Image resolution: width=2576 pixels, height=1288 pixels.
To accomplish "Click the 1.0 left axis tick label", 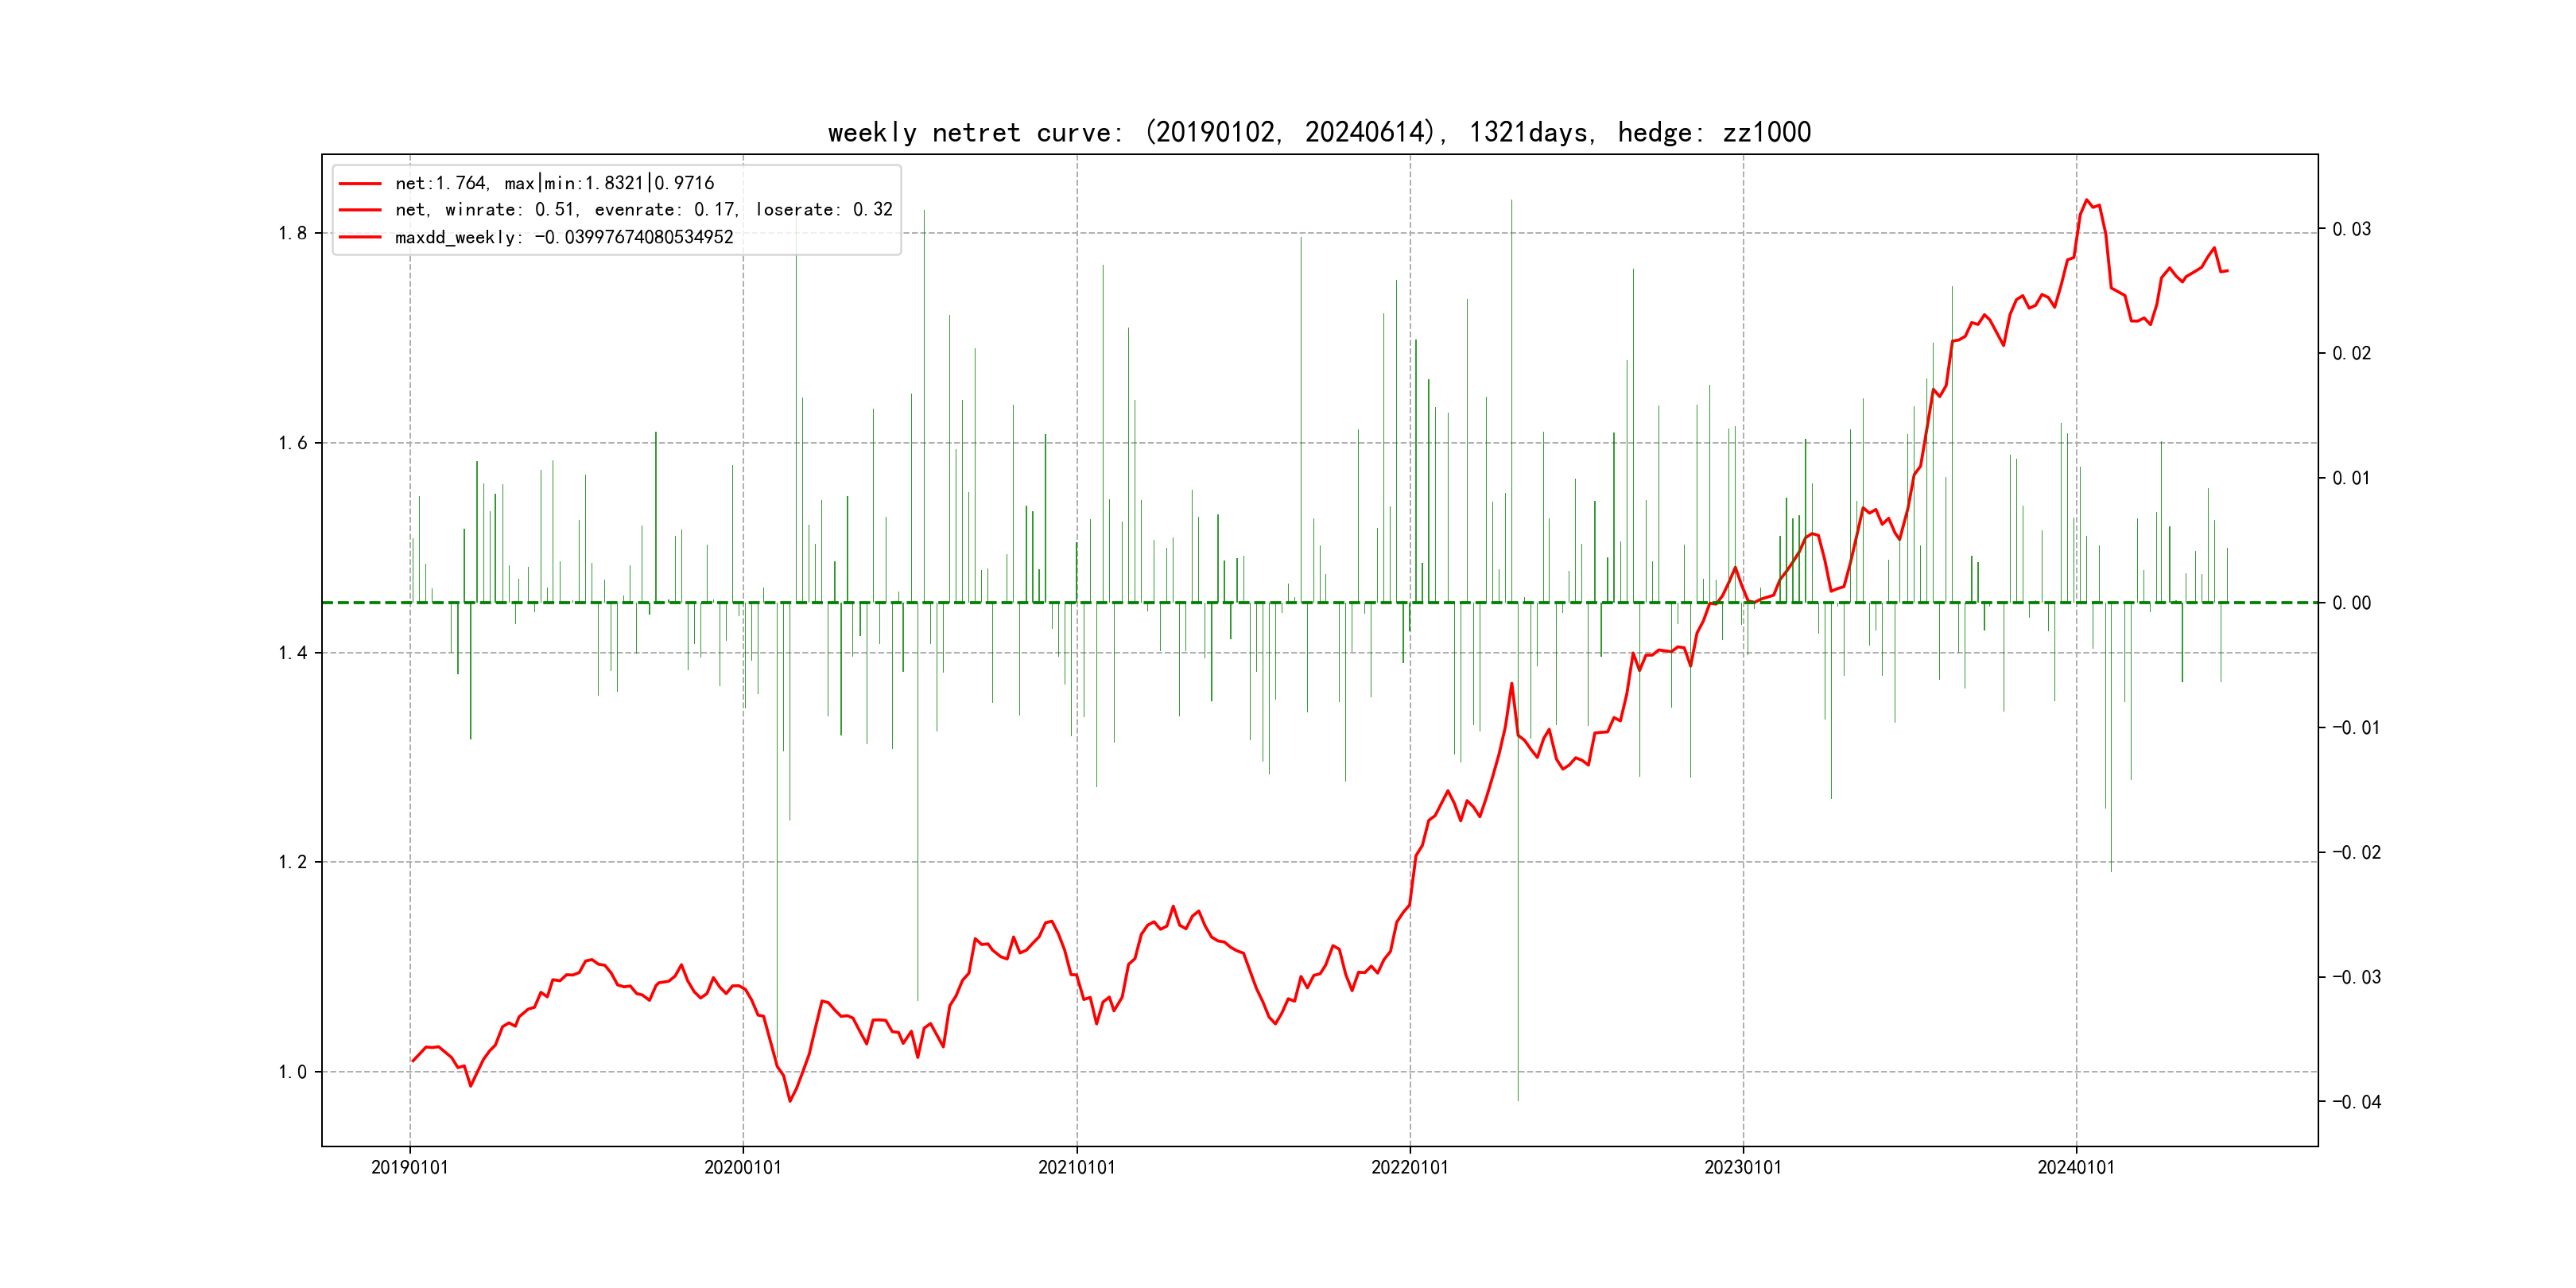I will [292, 1072].
